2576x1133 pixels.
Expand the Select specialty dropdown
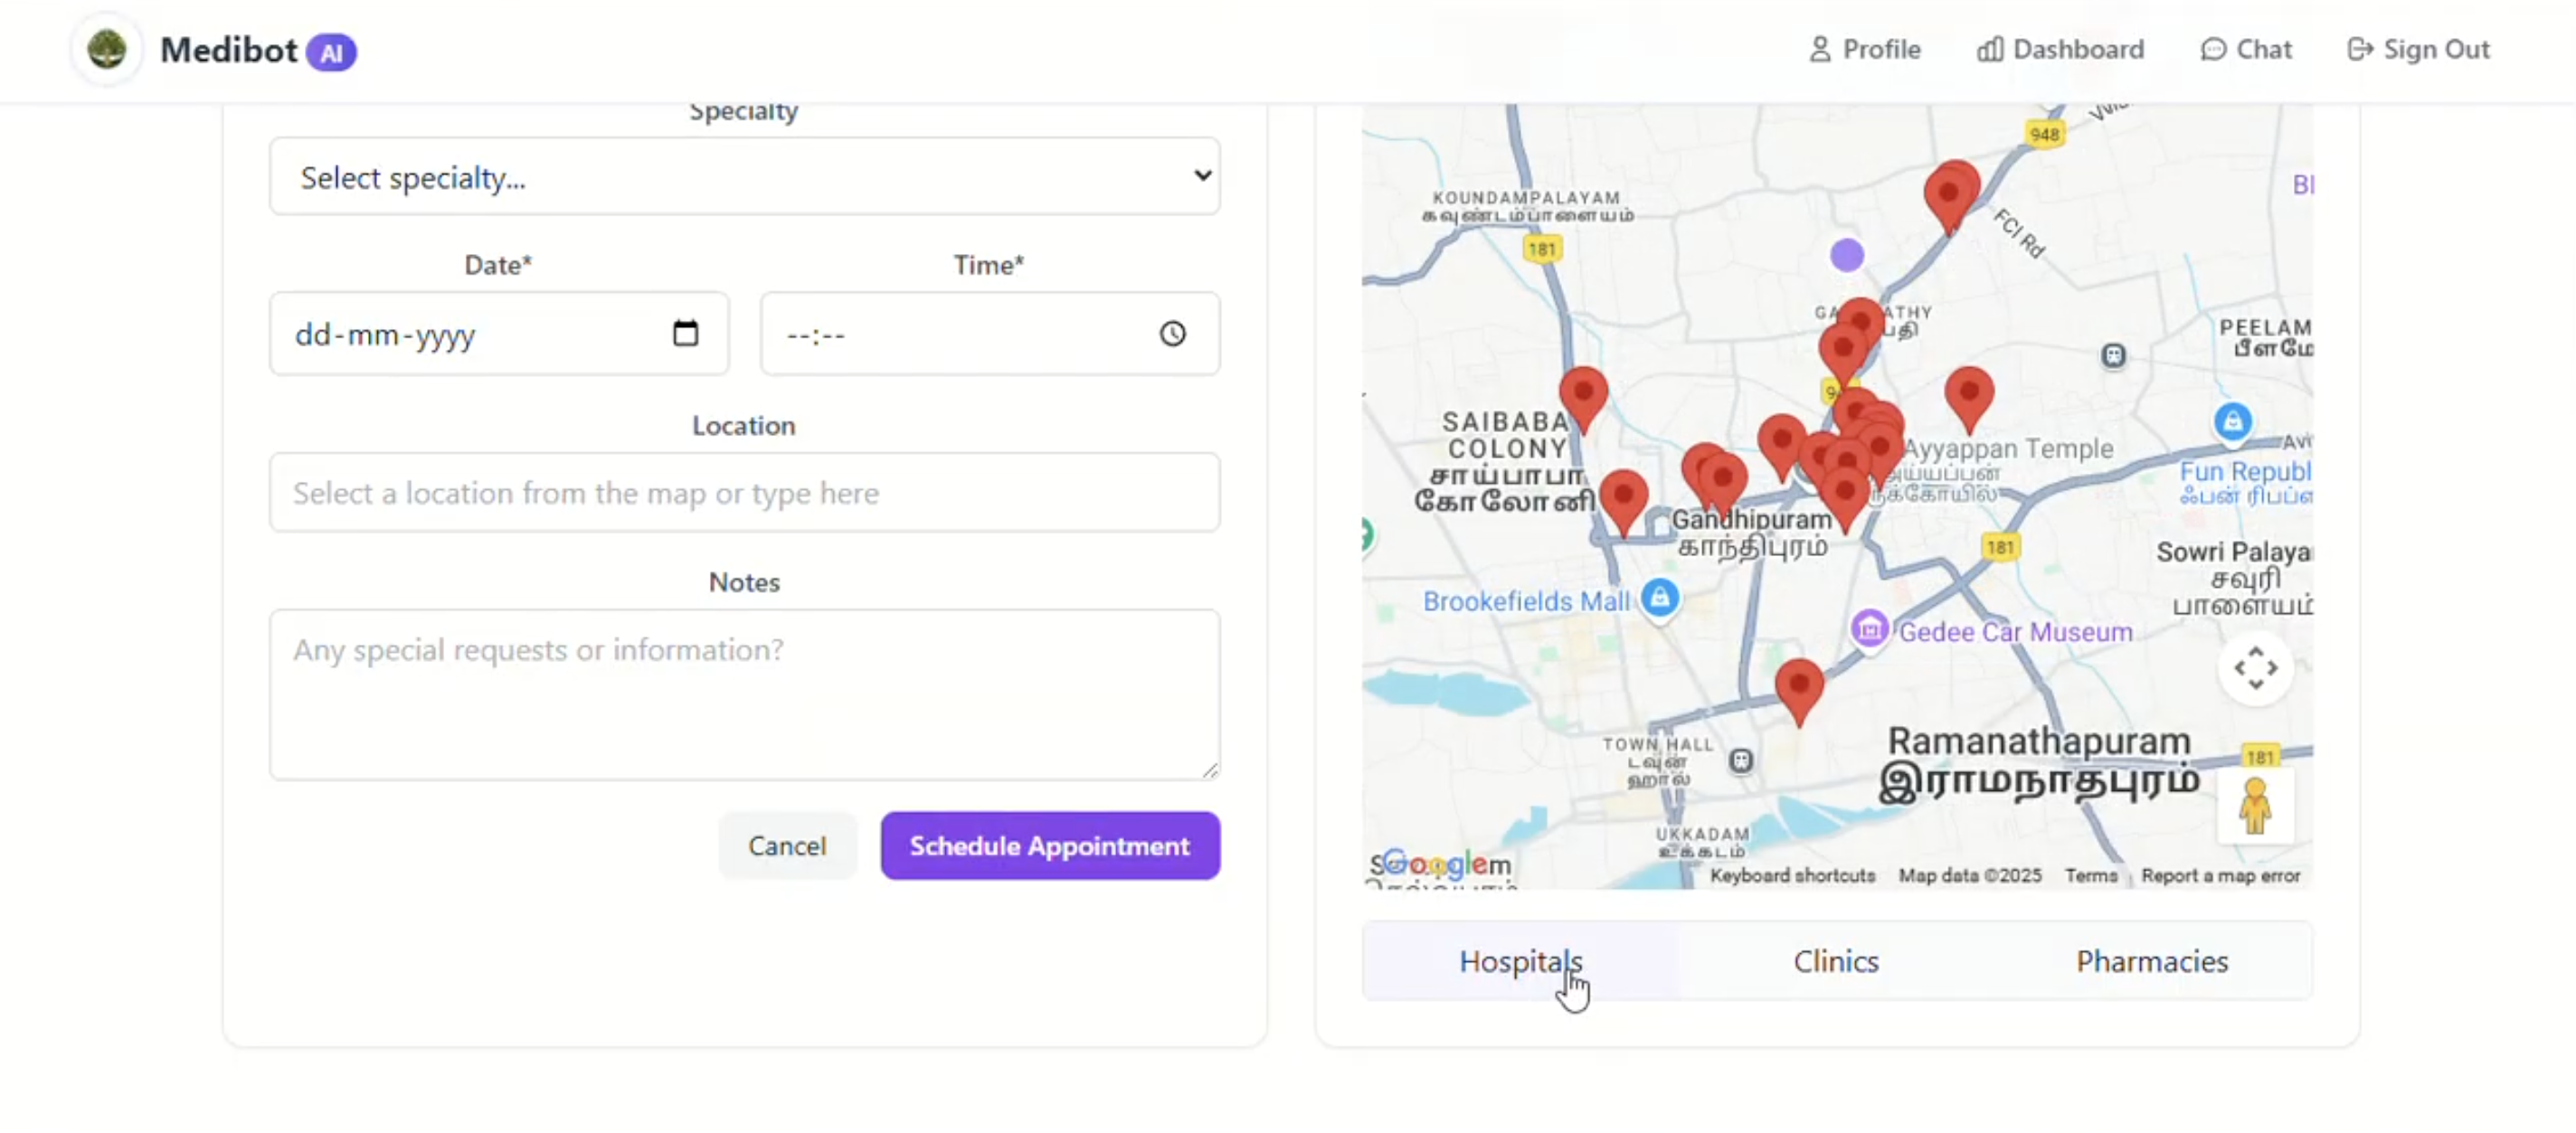coord(744,176)
